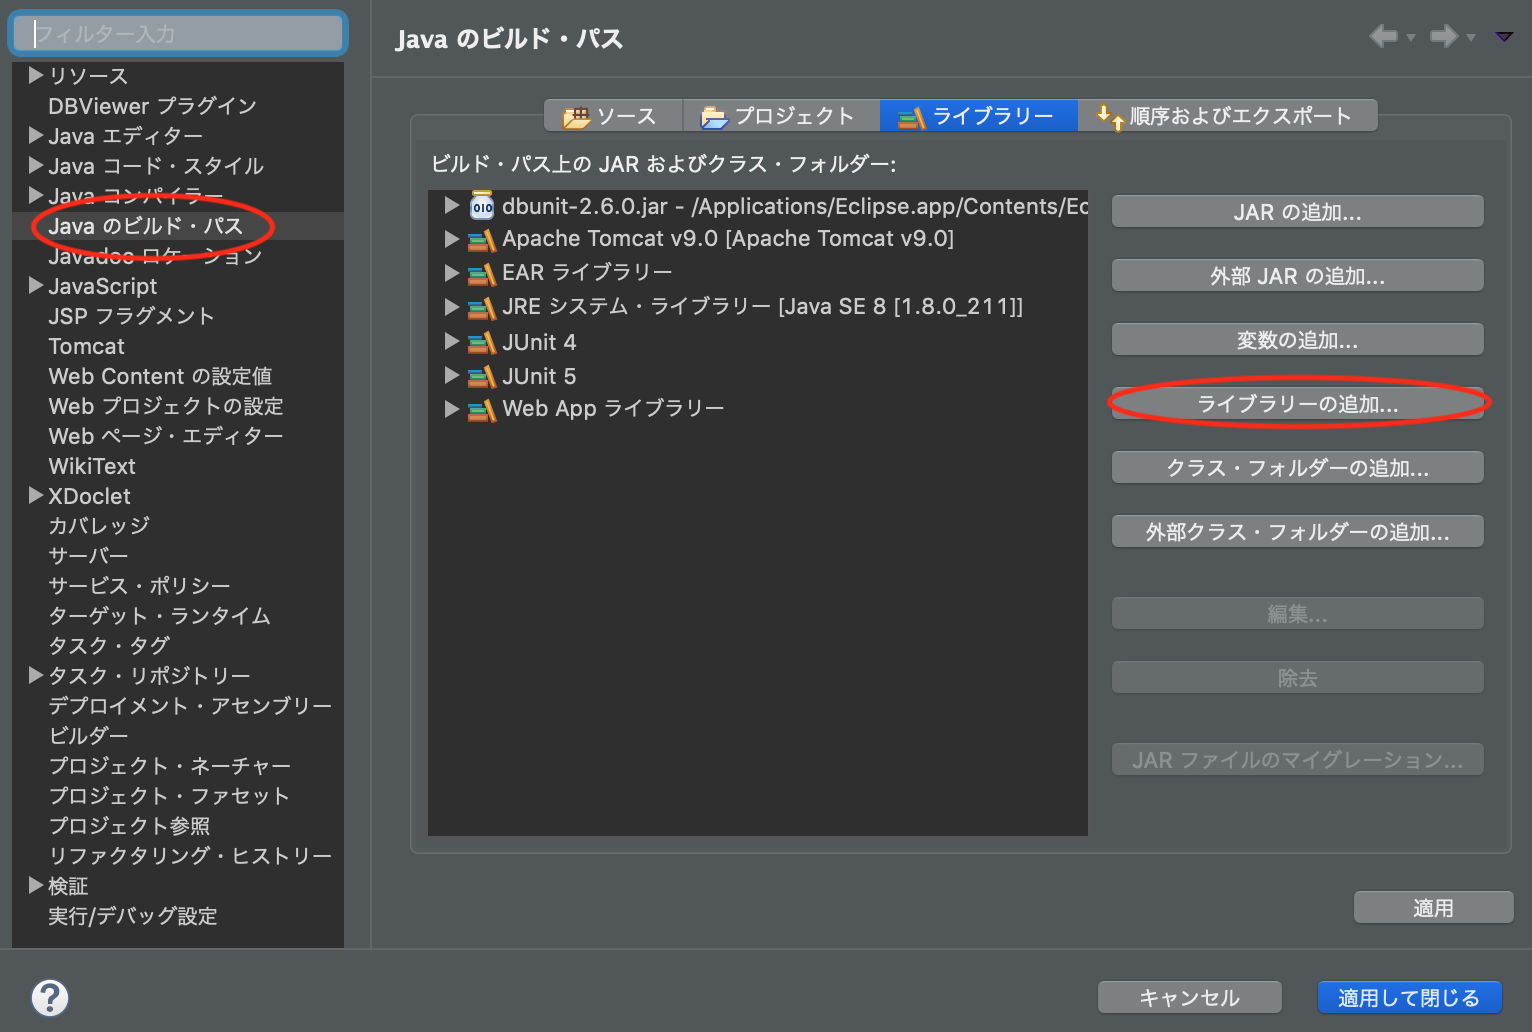Focus the フィルター入力 search field
Viewport: 1532px width, 1032px height.
click(x=178, y=33)
